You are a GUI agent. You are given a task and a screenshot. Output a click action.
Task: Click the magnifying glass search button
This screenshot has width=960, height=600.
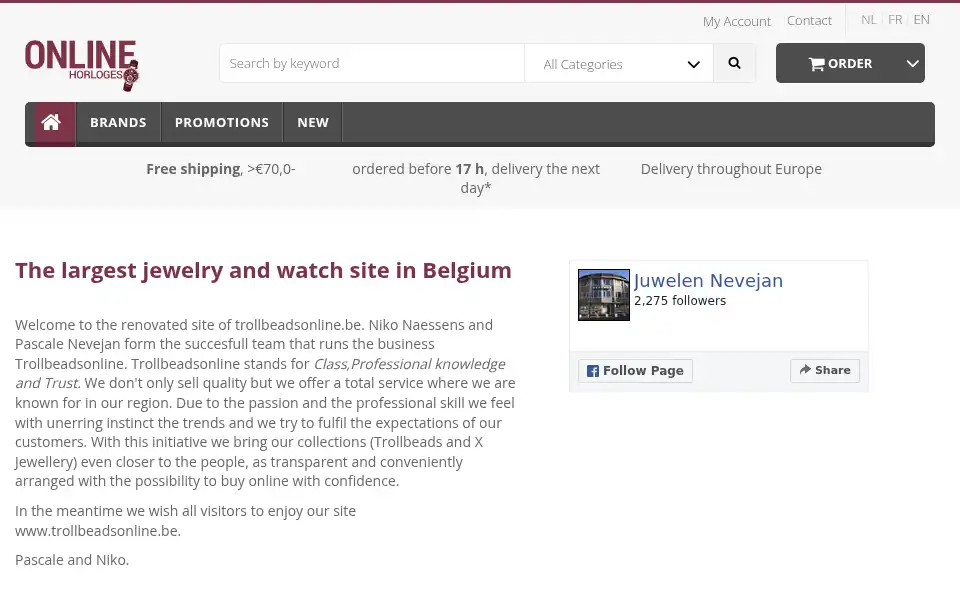tap(735, 63)
